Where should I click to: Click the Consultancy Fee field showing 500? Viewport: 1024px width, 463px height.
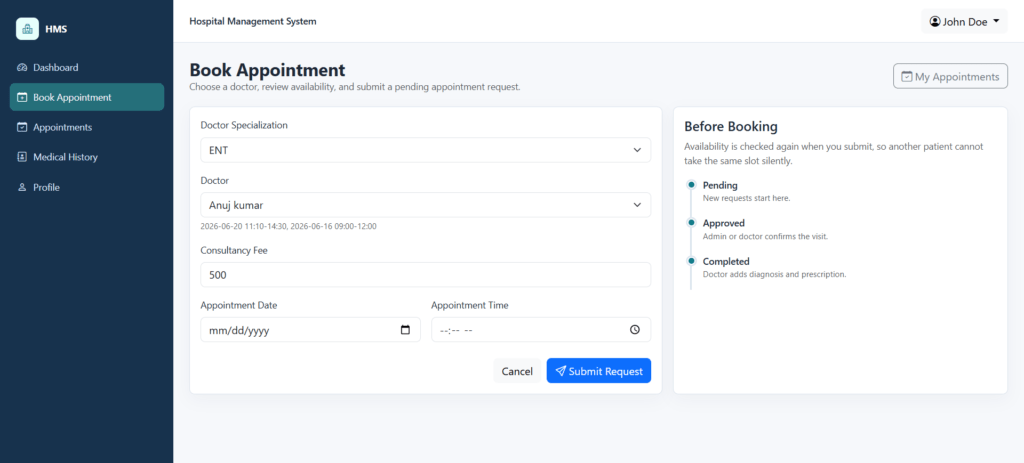pos(426,275)
